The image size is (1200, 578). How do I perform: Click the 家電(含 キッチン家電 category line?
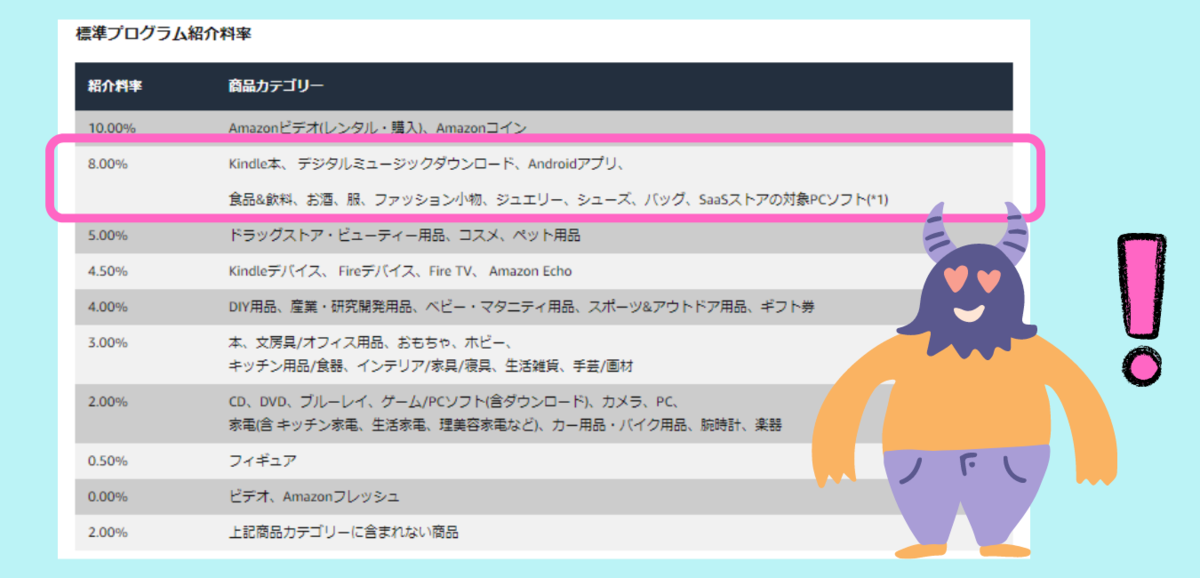pos(505,425)
